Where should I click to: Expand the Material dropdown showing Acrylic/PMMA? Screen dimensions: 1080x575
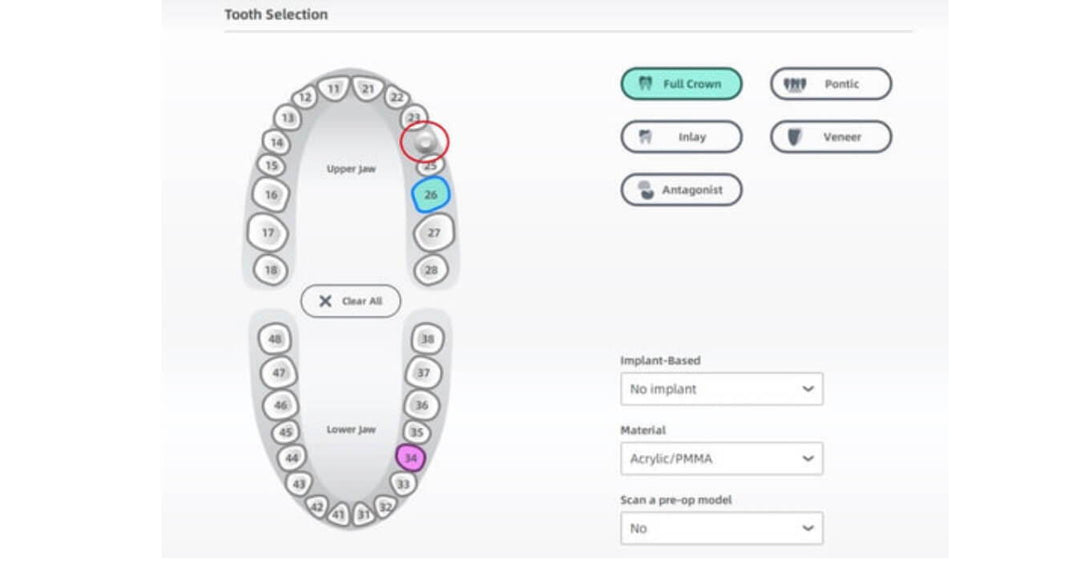click(x=721, y=459)
